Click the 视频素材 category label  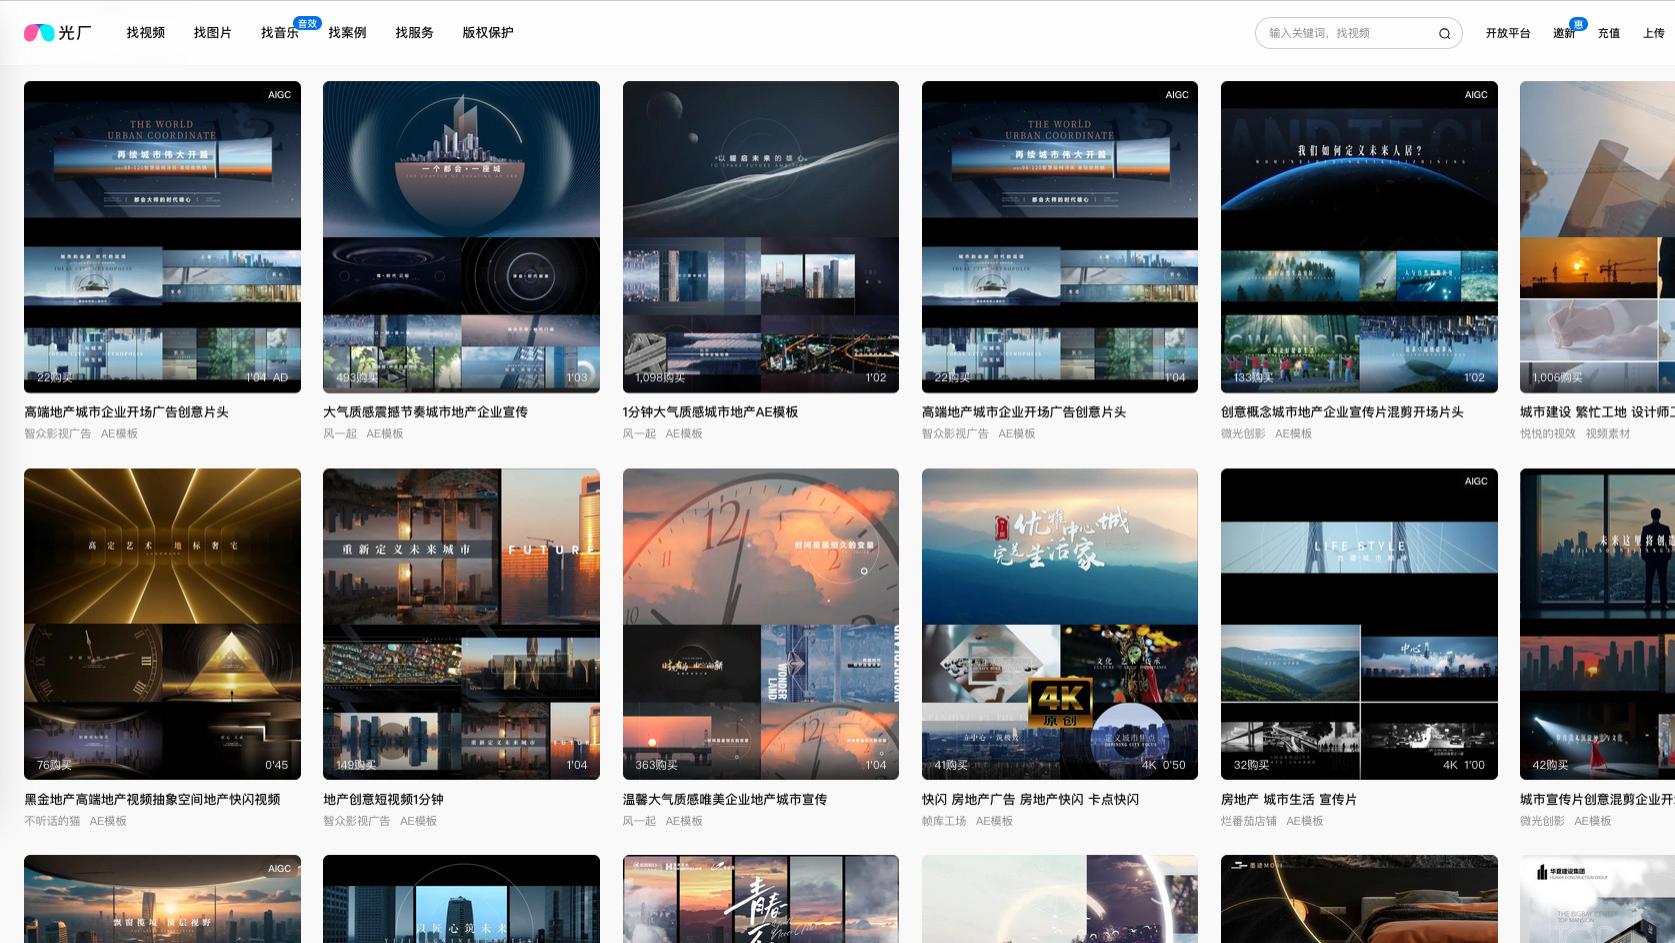click(1608, 434)
